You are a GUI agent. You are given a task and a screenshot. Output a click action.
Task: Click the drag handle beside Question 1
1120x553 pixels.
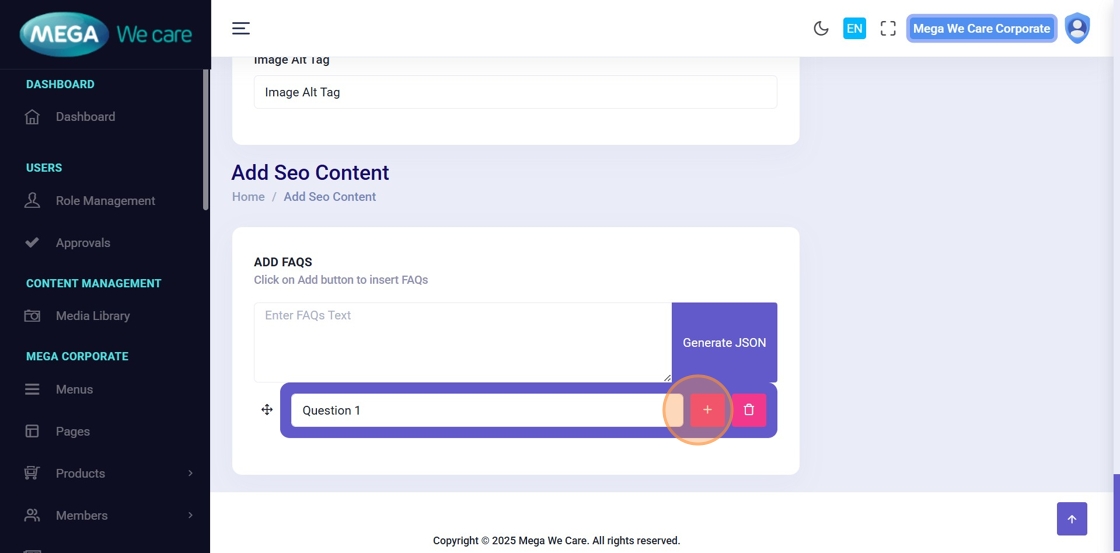point(267,410)
